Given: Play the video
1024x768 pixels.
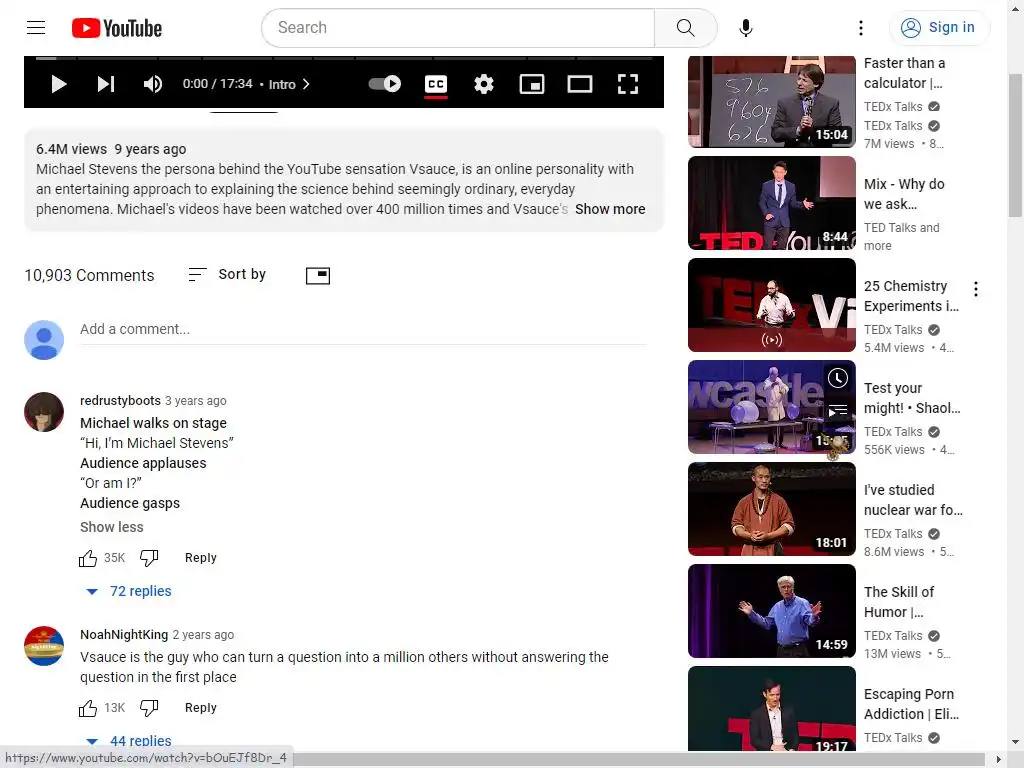Looking at the screenshot, I should tap(59, 84).
